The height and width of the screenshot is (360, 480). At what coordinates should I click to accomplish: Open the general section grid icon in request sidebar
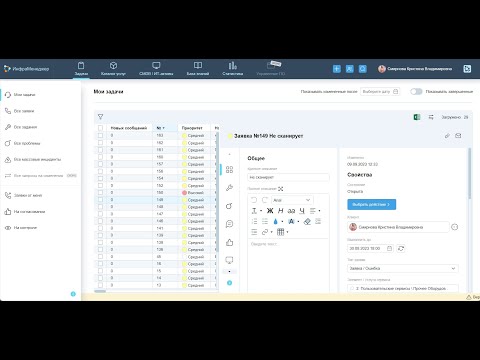[x=229, y=170]
